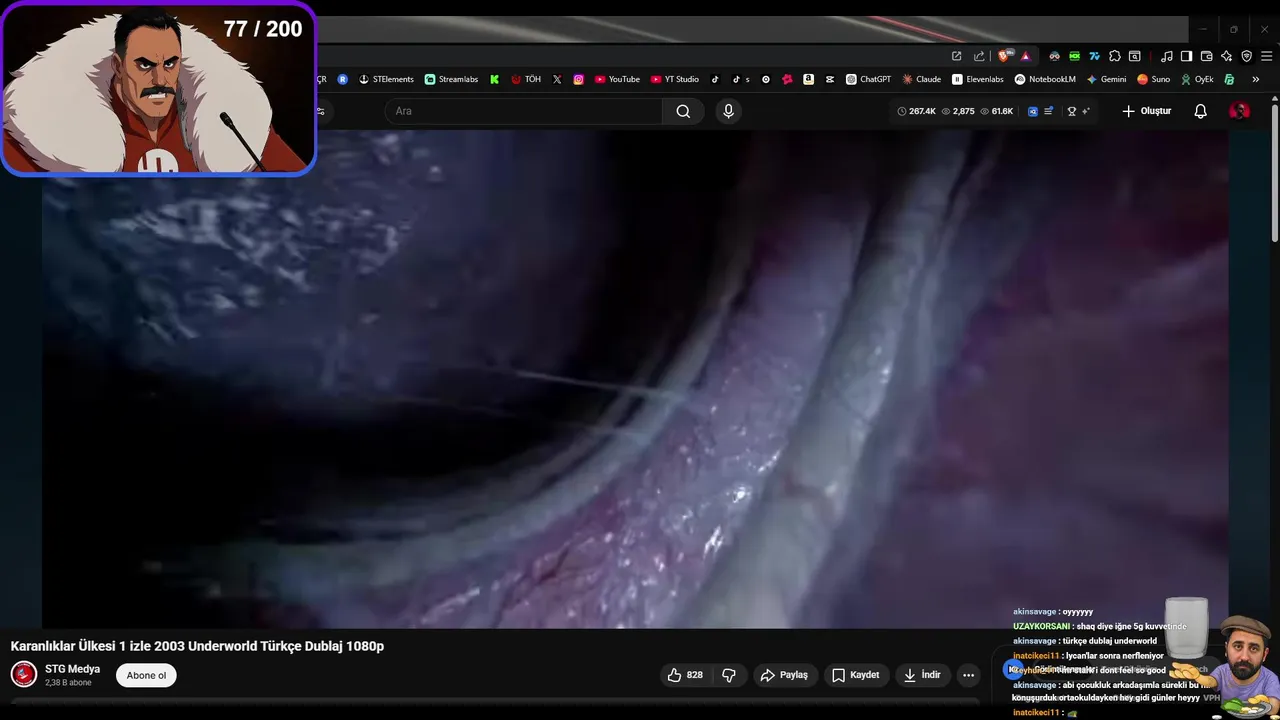Image resolution: width=1280 pixels, height=720 pixels.
Task: Open the YT Studio bookmark
Action: coord(675,79)
